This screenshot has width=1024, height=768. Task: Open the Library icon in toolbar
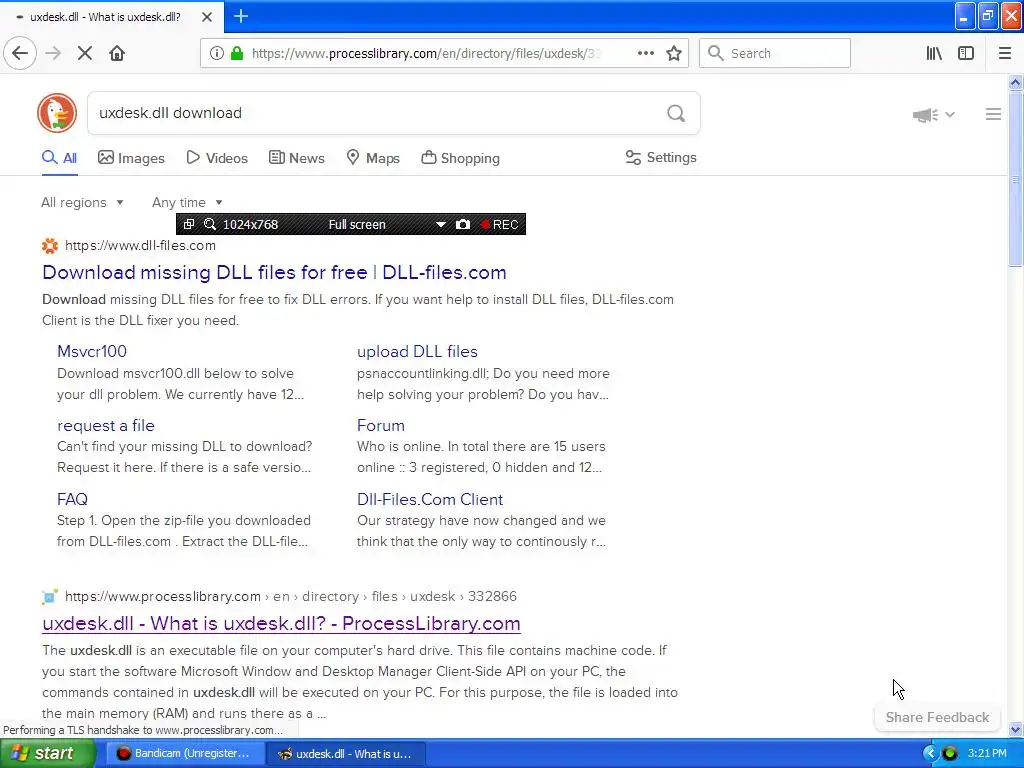pyautogui.click(x=934, y=54)
